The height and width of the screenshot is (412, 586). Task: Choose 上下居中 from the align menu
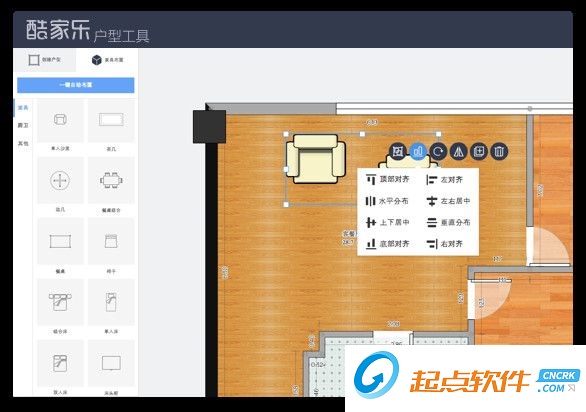[x=388, y=222]
